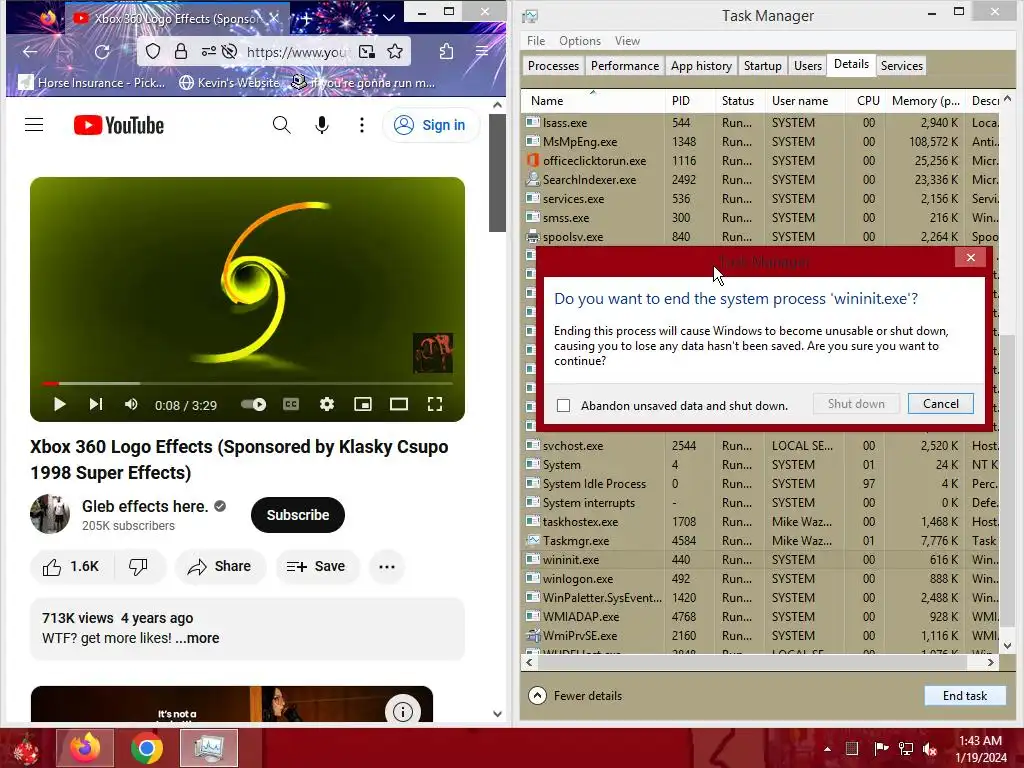Enter fullscreen on the video player
1024x768 pixels.
(x=434, y=404)
